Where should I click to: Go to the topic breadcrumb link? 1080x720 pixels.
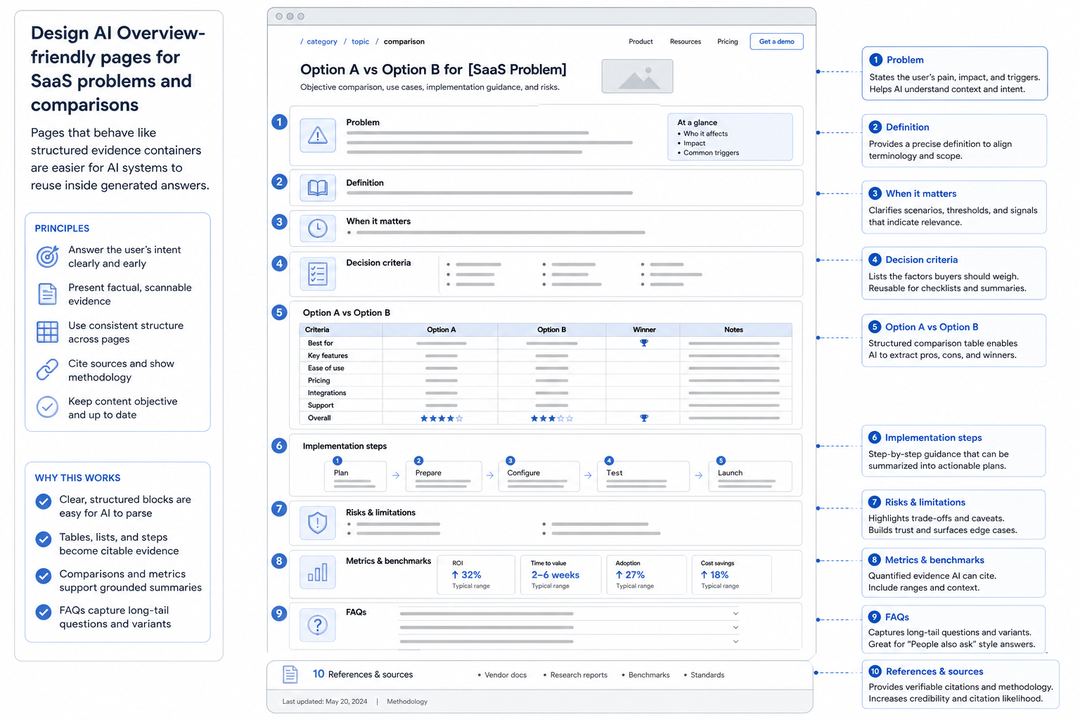[x=360, y=41]
